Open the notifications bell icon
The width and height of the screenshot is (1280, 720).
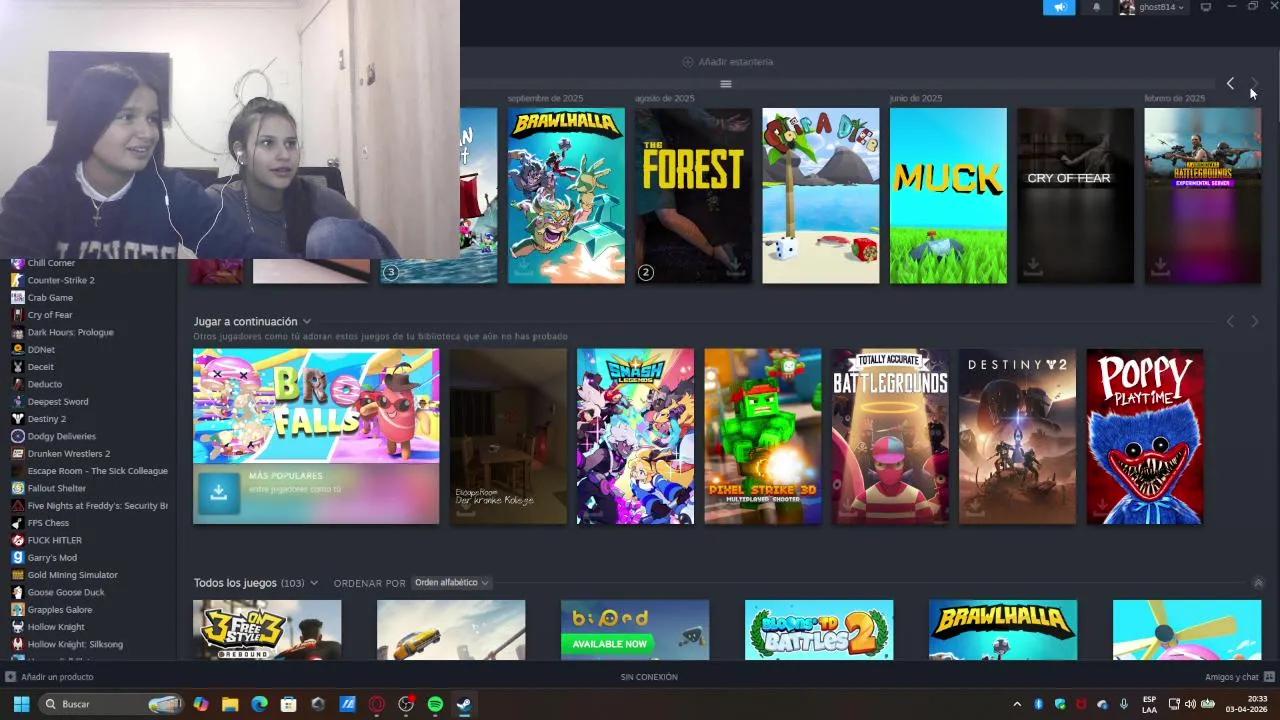click(1096, 7)
